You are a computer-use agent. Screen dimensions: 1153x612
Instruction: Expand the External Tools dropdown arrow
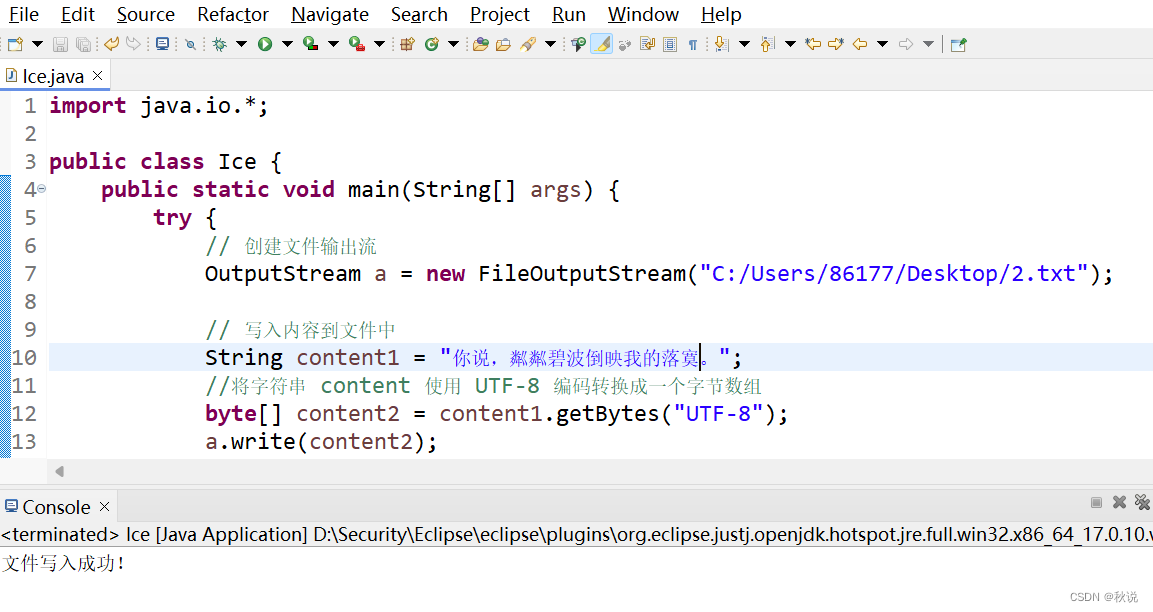(x=379, y=45)
